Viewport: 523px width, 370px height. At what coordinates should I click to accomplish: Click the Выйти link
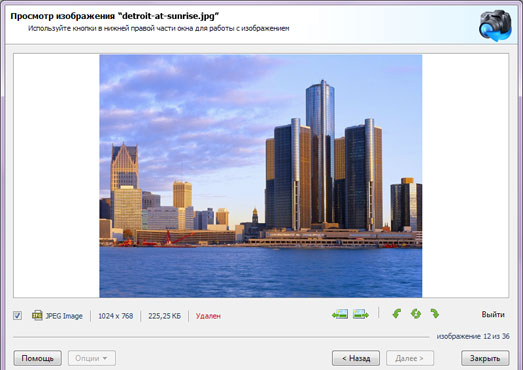pos(493,314)
